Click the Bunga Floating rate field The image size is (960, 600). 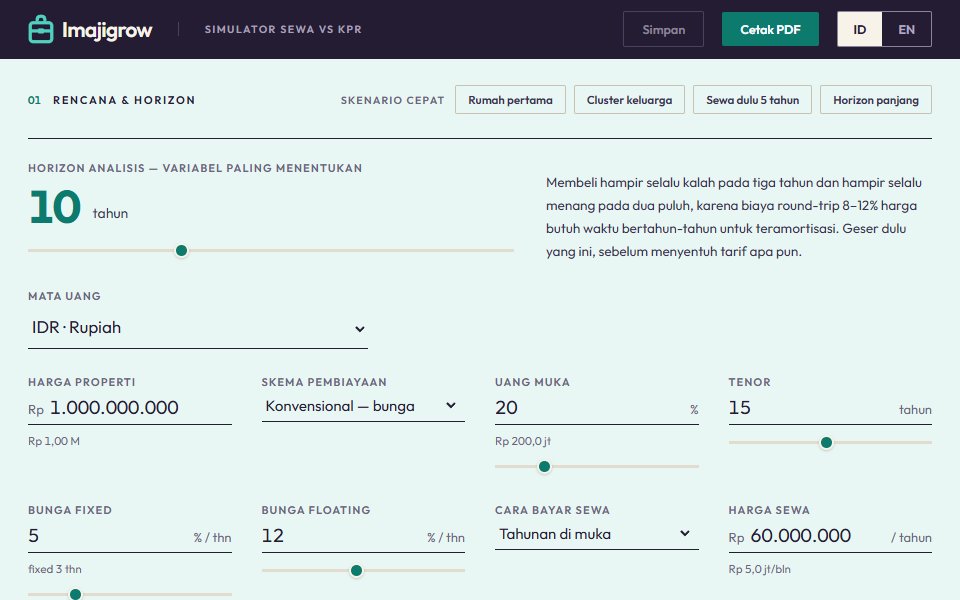tap(363, 536)
